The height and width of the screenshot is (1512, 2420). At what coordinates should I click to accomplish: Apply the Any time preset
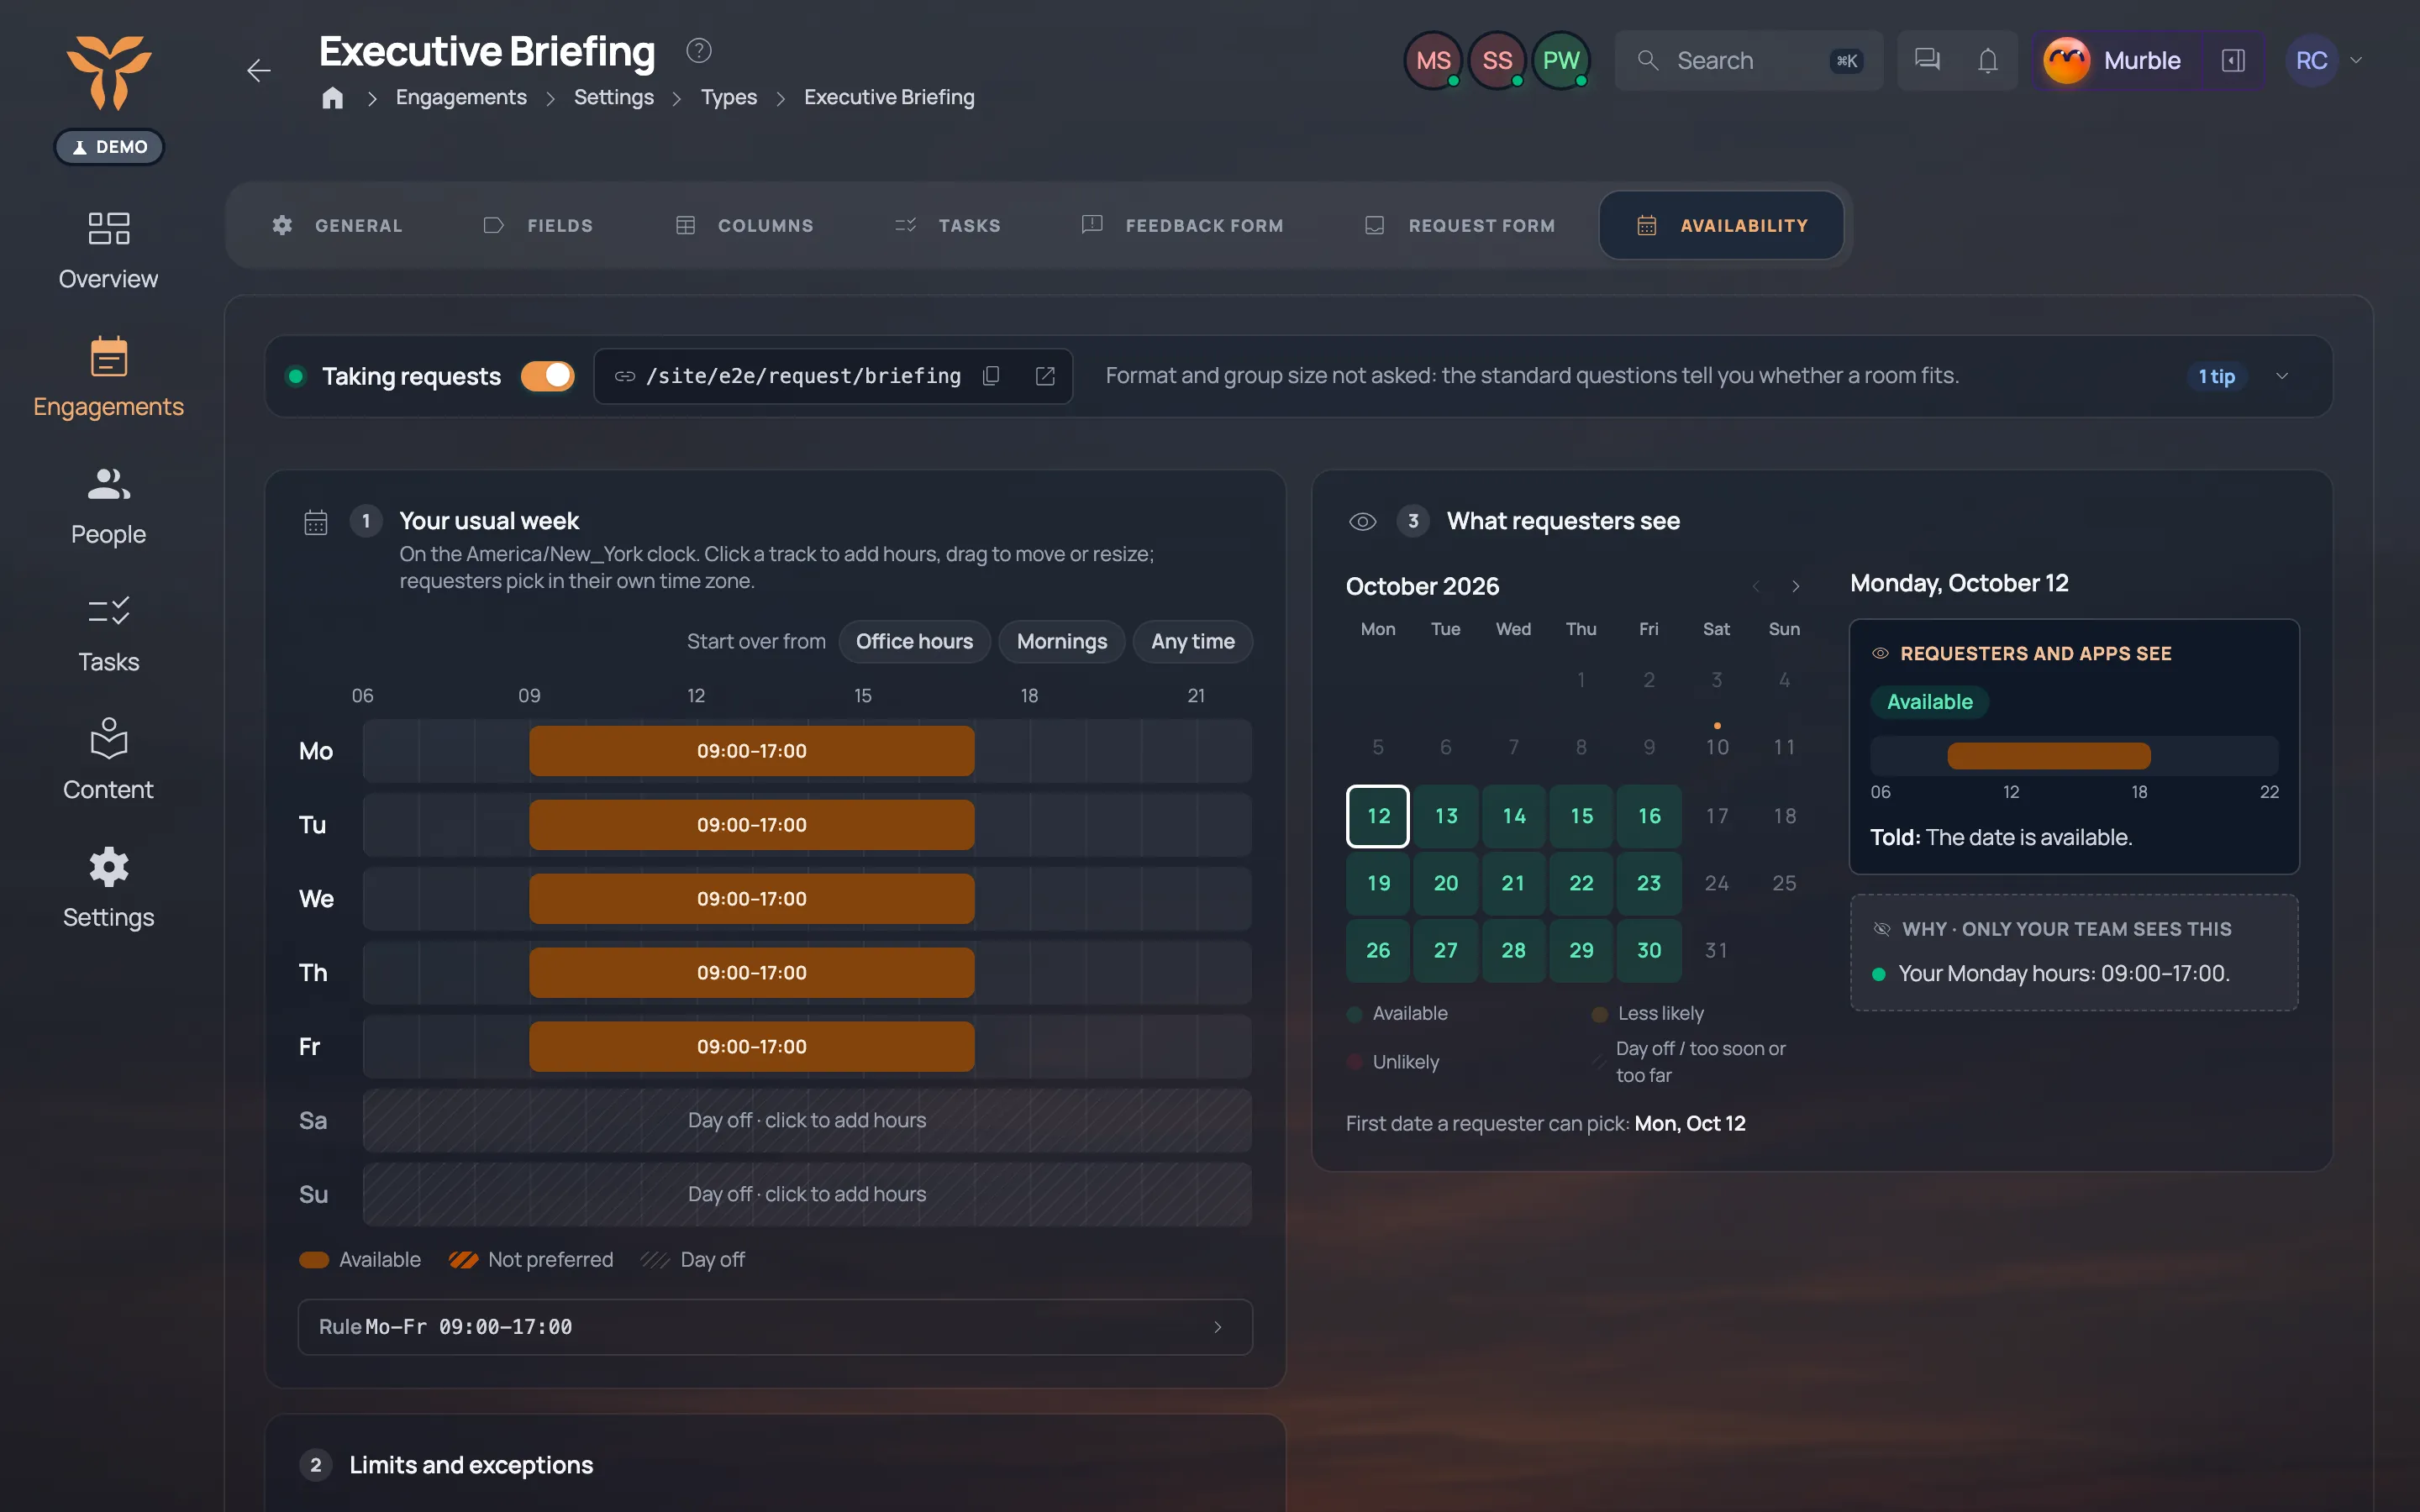click(1192, 641)
